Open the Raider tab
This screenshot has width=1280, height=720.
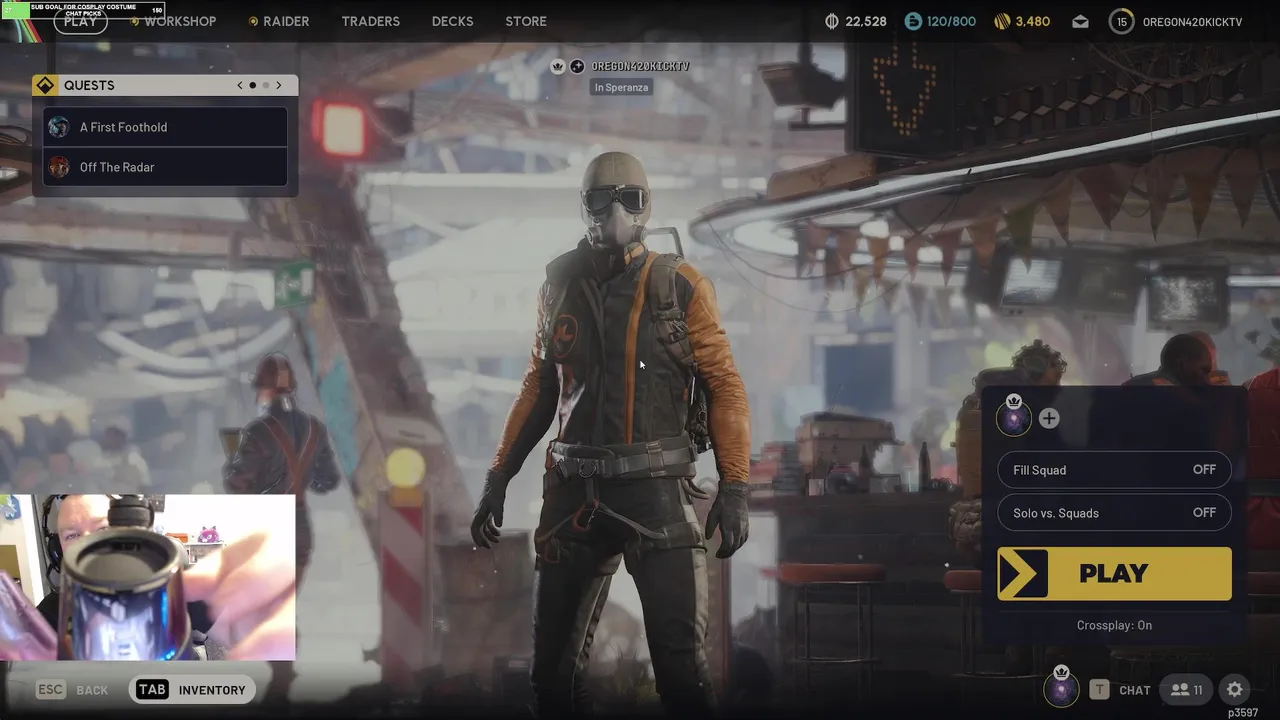[286, 21]
